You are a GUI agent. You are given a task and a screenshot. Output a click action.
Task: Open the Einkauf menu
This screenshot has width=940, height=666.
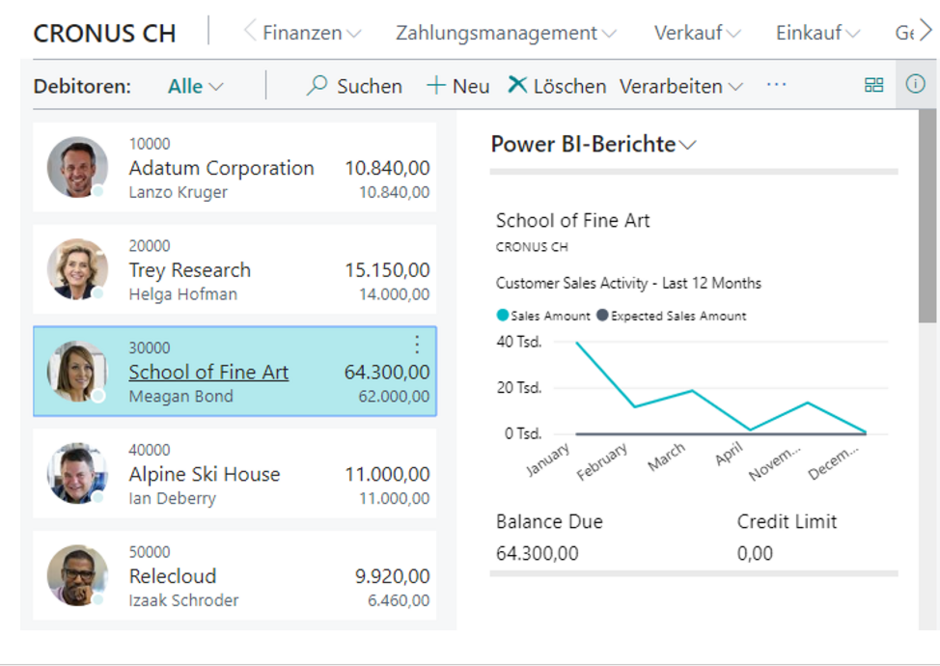(x=817, y=32)
